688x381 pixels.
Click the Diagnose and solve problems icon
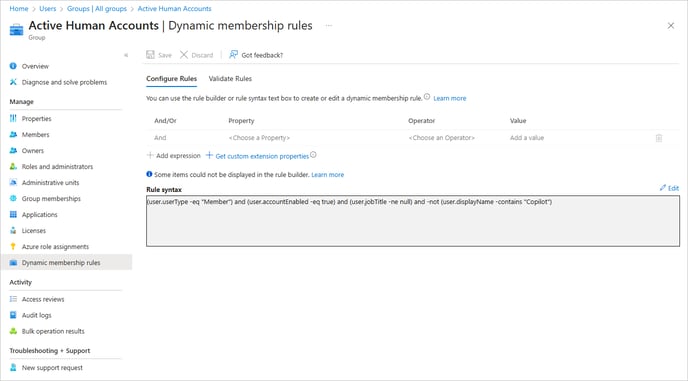13,82
